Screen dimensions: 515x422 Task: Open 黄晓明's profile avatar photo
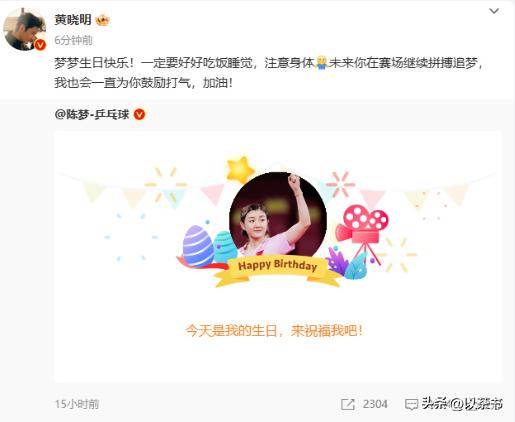click(24, 29)
